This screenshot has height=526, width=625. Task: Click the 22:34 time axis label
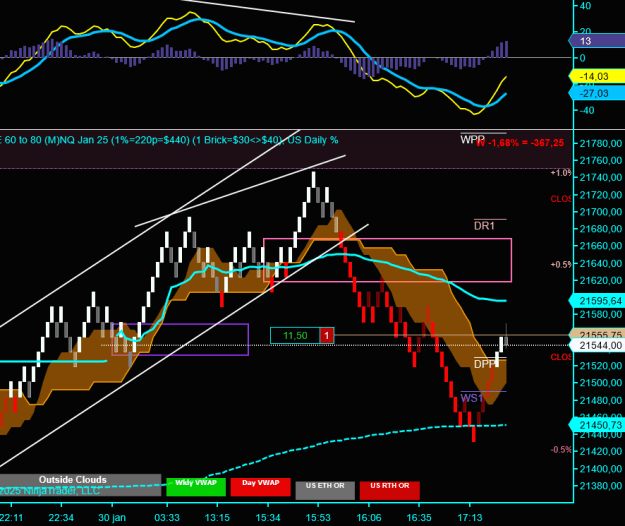61,518
